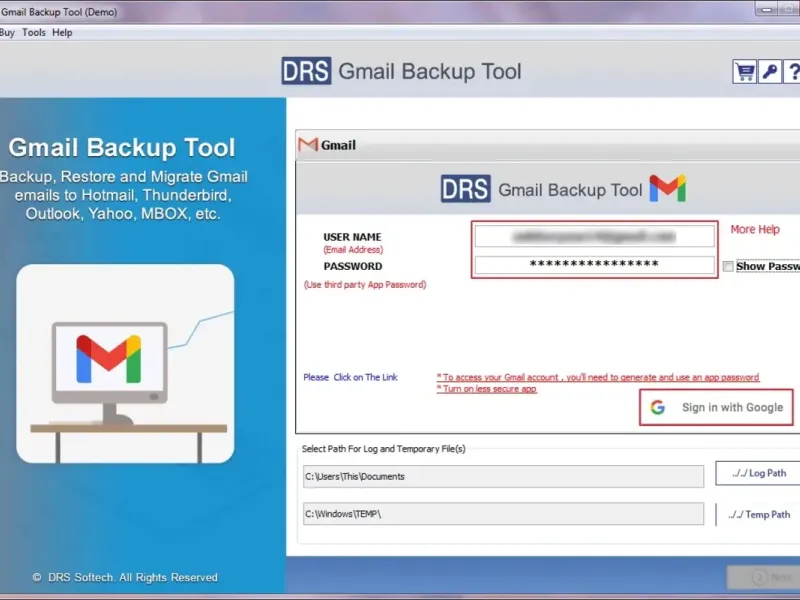Click the USER NAME label
The image size is (800, 600).
coord(352,237)
